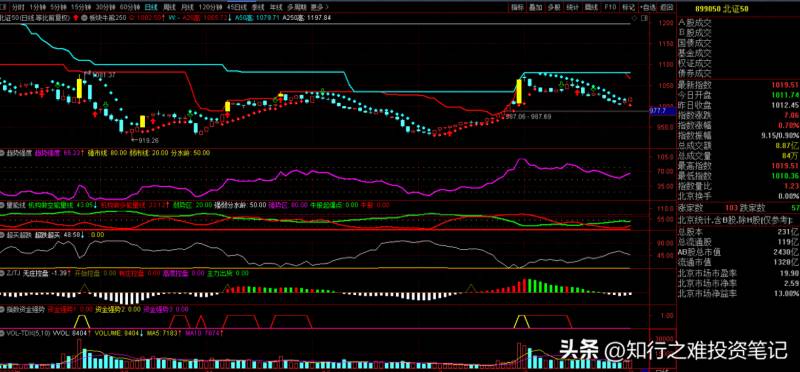Screen dimensions: 800x372
Task: Click the 返回 back button
Action: pos(666,7)
